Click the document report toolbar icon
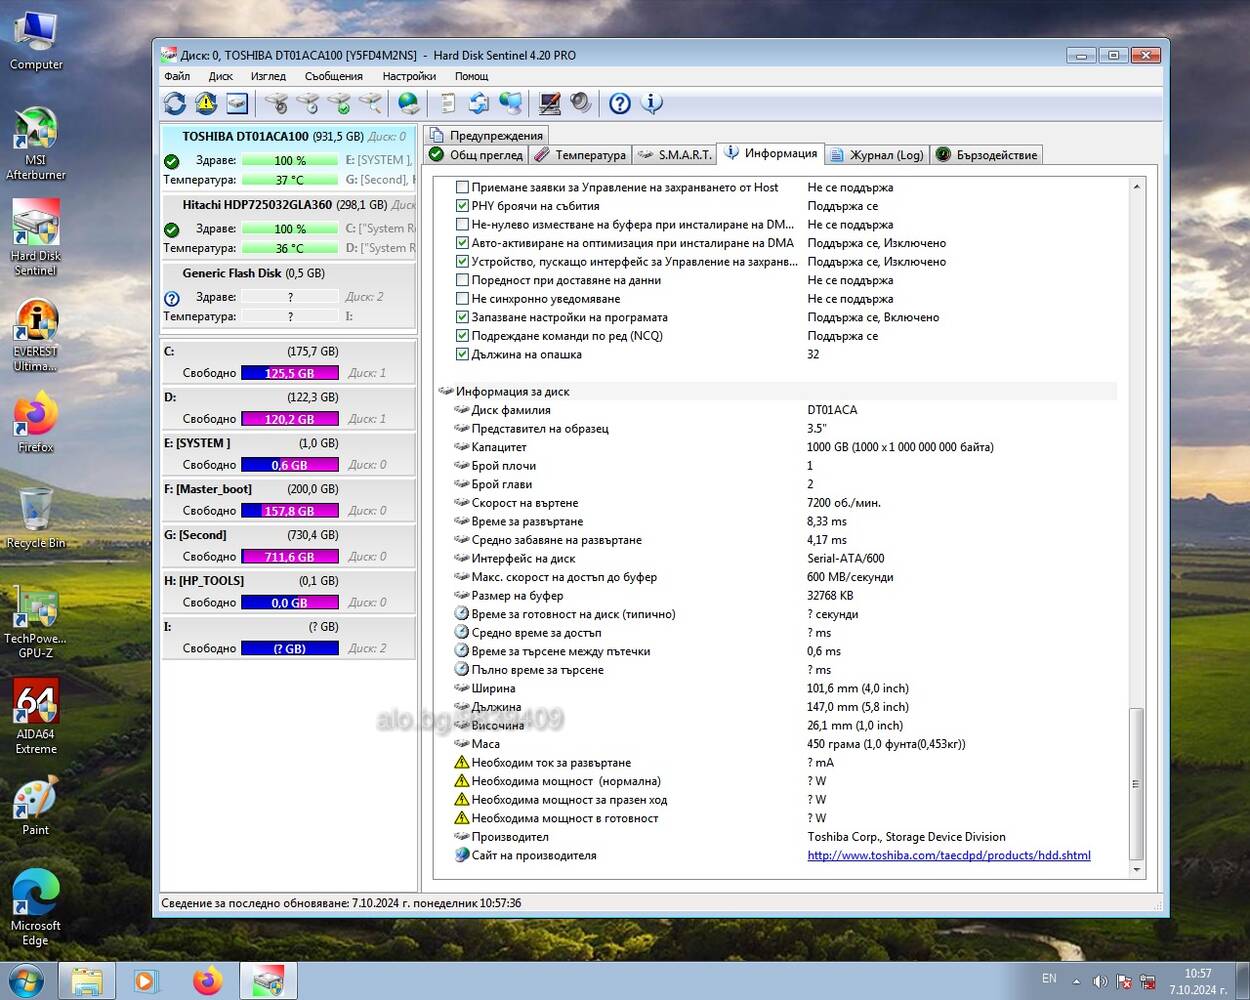The width and height of the screenshot is (1250, 1000). [x=447, y=103]
